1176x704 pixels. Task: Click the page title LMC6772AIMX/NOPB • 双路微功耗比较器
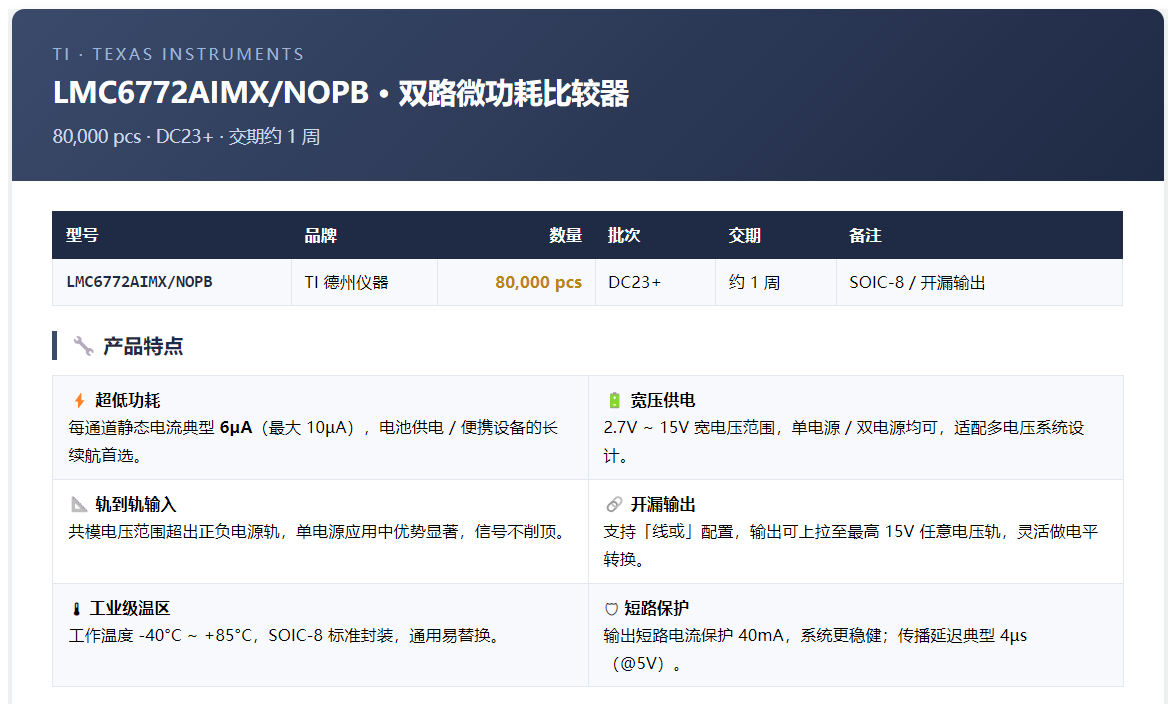tap(340, 94)
